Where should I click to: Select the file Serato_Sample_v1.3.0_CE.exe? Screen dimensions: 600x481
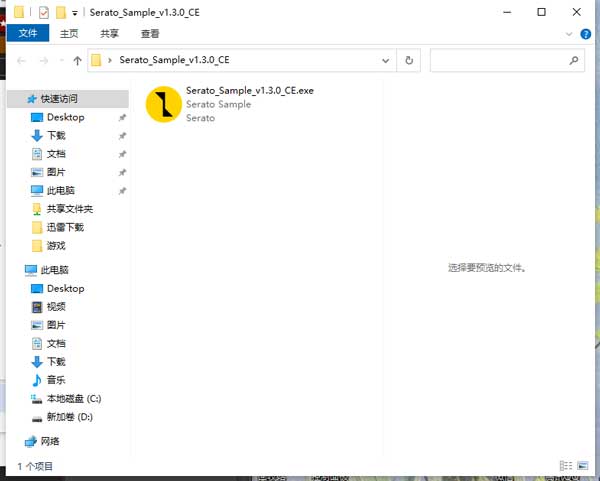(250, 91)
